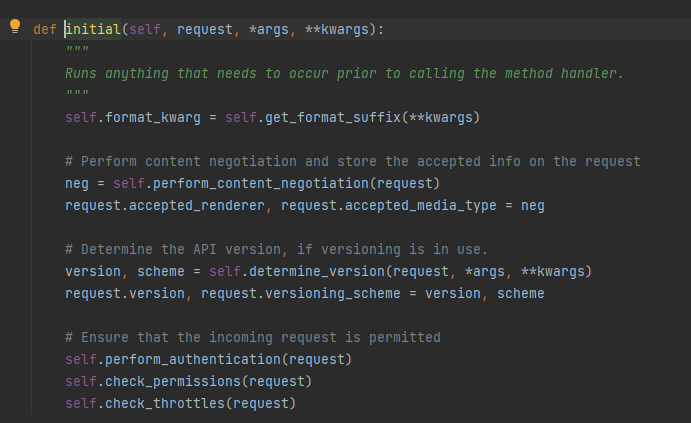691x423 pixels.
Task: Click the "Determine the API version" comment
Action: pyautogui.click(x=276, y=249)
